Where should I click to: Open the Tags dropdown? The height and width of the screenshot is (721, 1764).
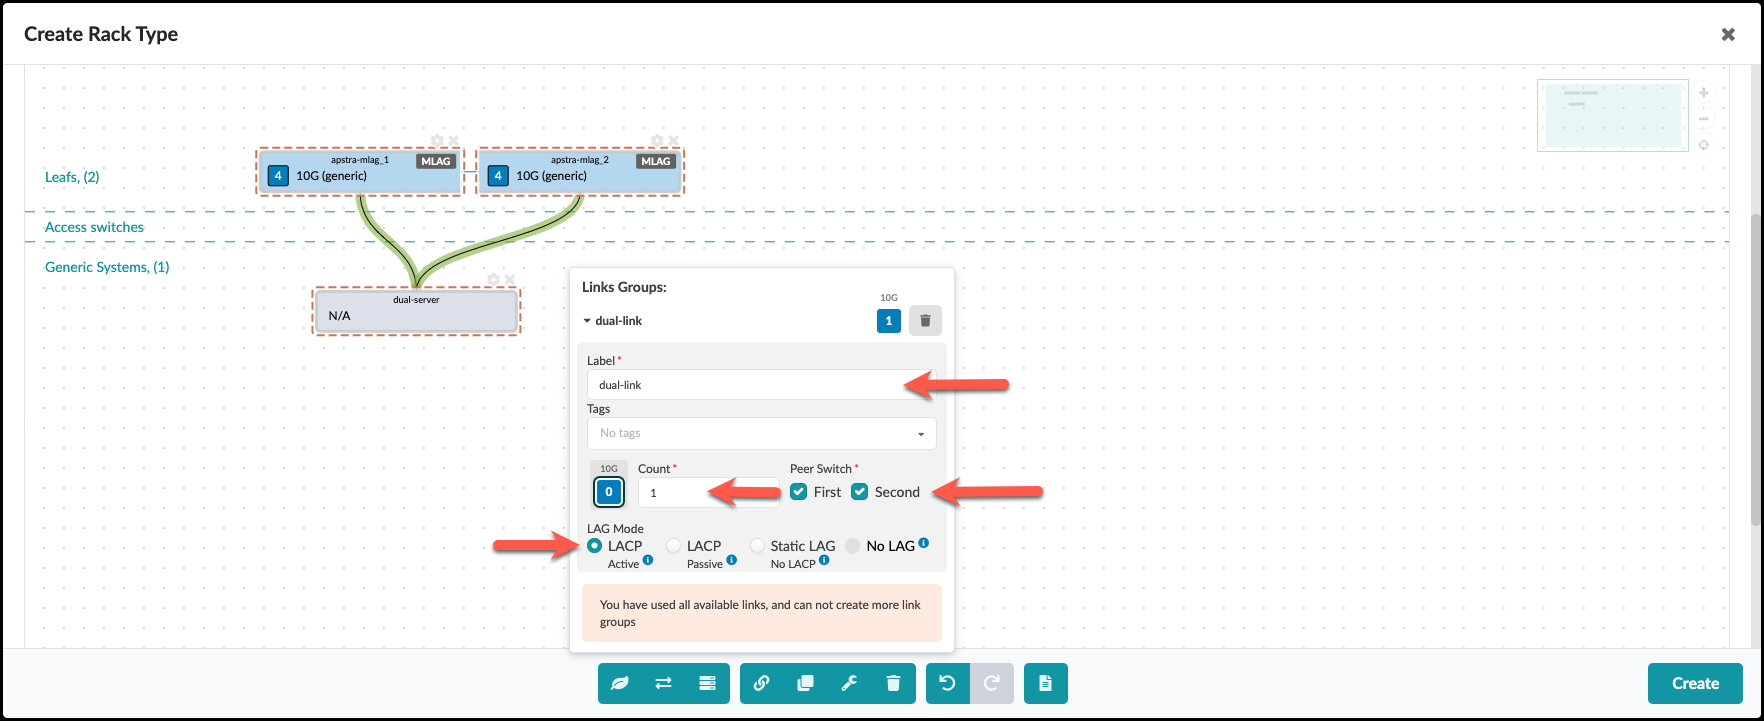761,433
